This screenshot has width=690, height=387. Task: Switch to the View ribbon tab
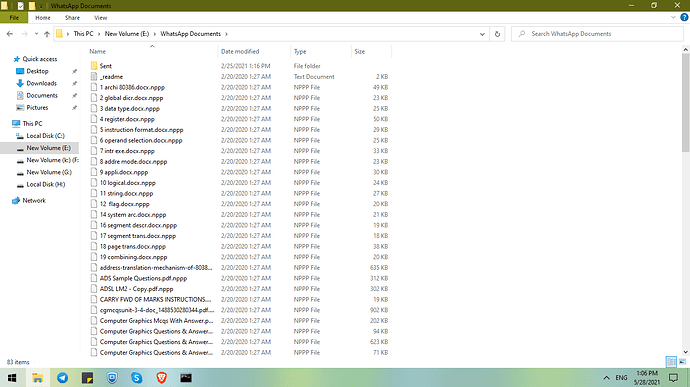pyautogui.click(x=100, y=18)
